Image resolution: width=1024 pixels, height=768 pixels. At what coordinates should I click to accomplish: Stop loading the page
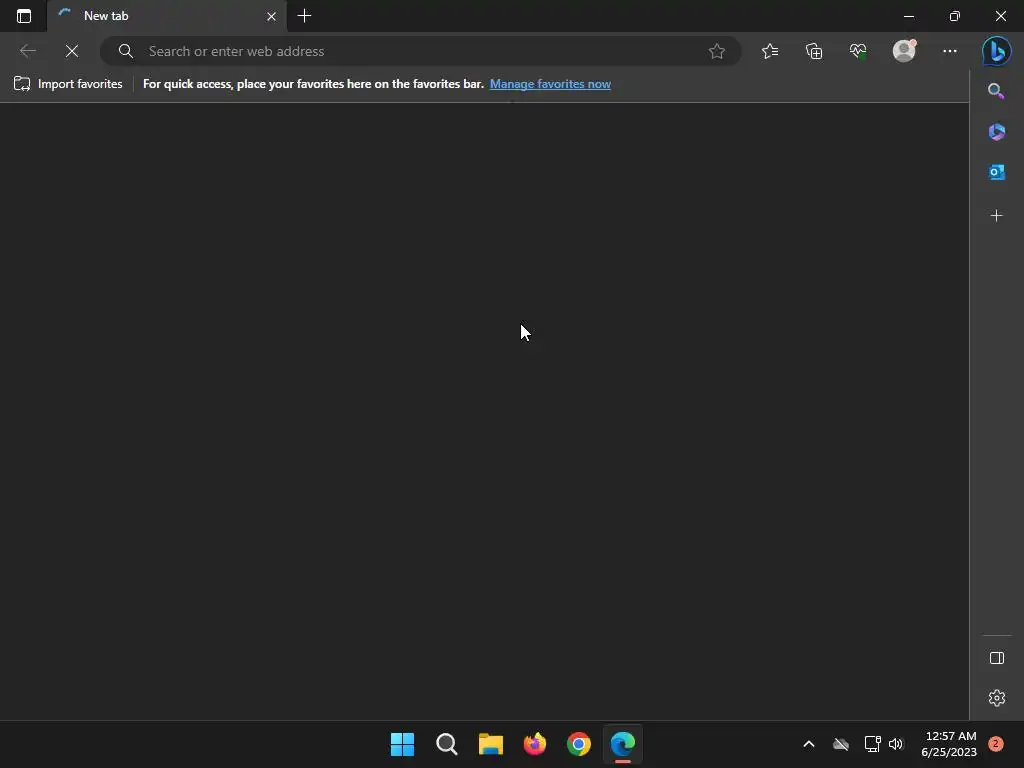[72, 51]
